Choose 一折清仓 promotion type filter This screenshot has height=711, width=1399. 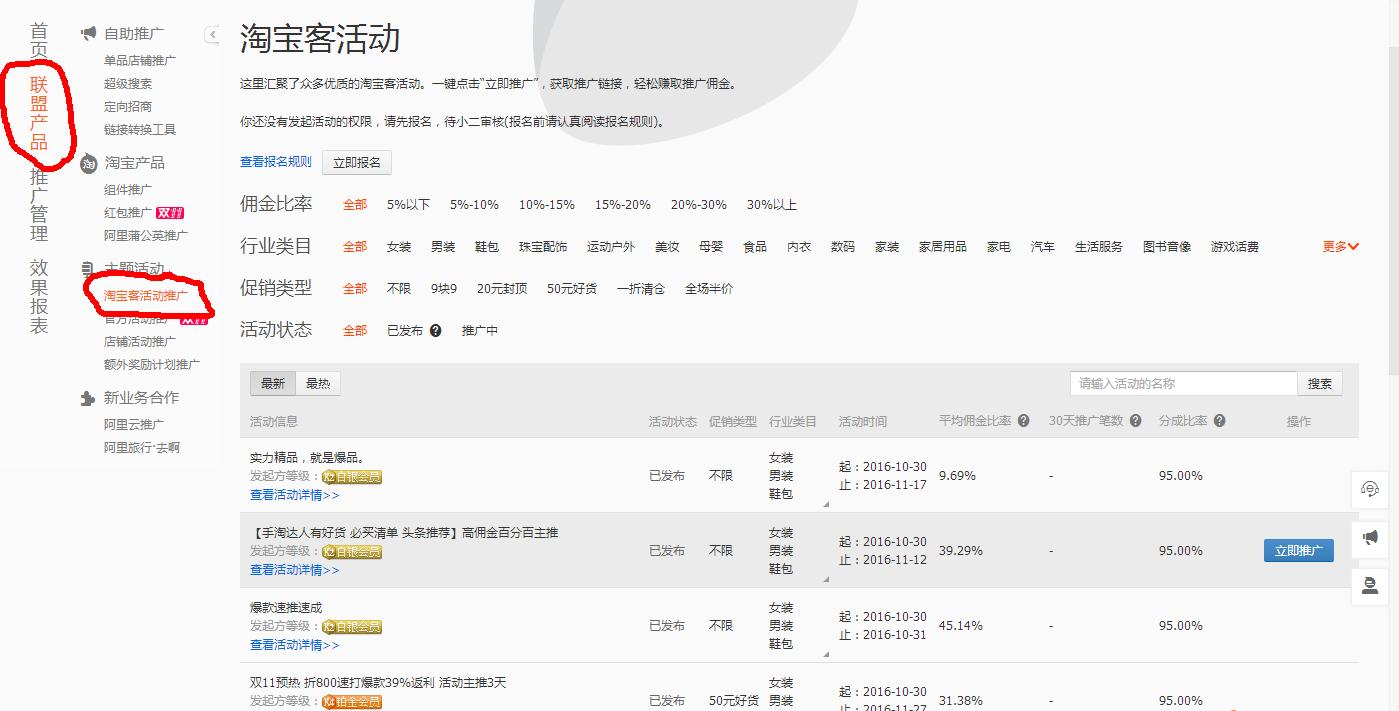click(x=640, y=287)
